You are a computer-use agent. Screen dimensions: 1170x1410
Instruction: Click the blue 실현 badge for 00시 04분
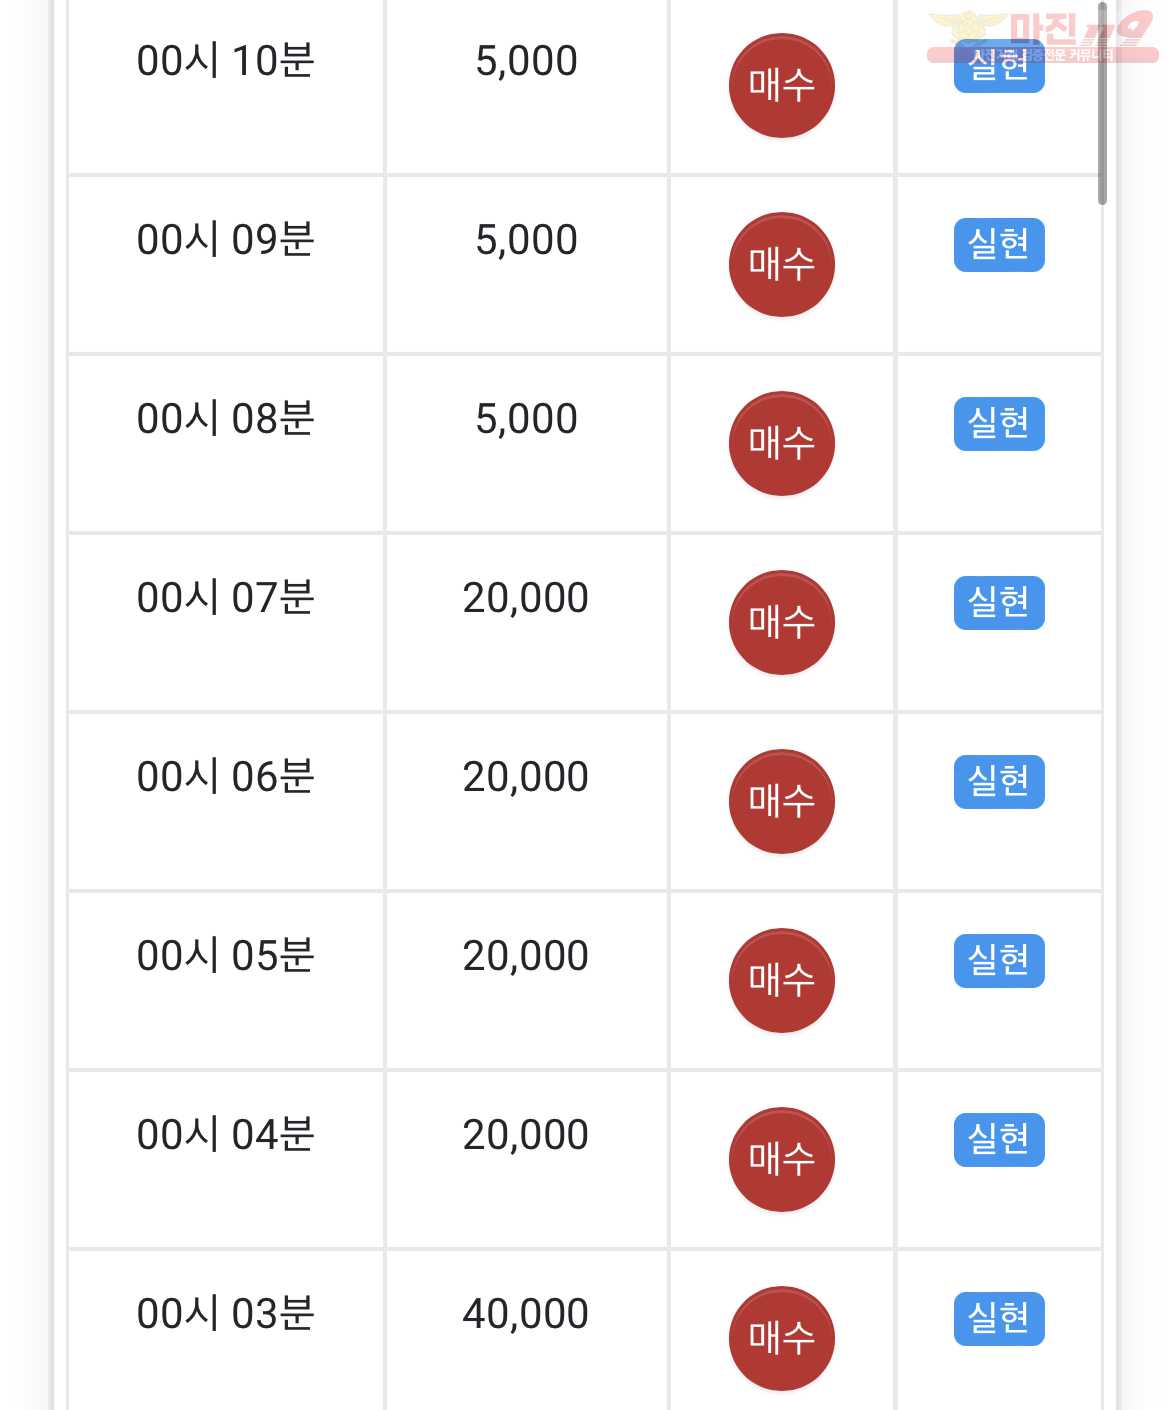999,1140
